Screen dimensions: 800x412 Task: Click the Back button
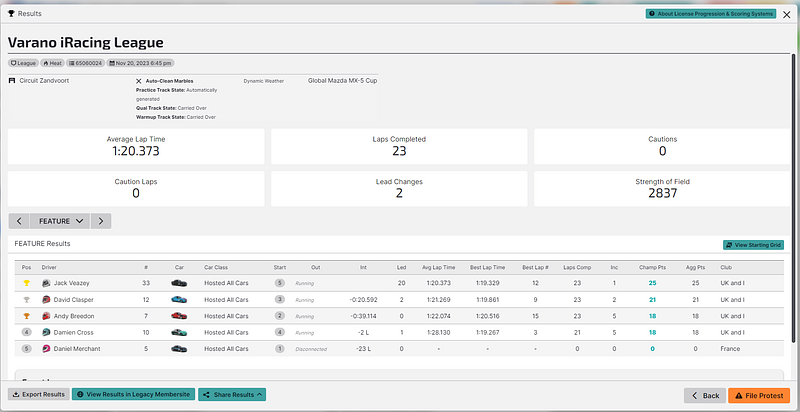point(705,395)
